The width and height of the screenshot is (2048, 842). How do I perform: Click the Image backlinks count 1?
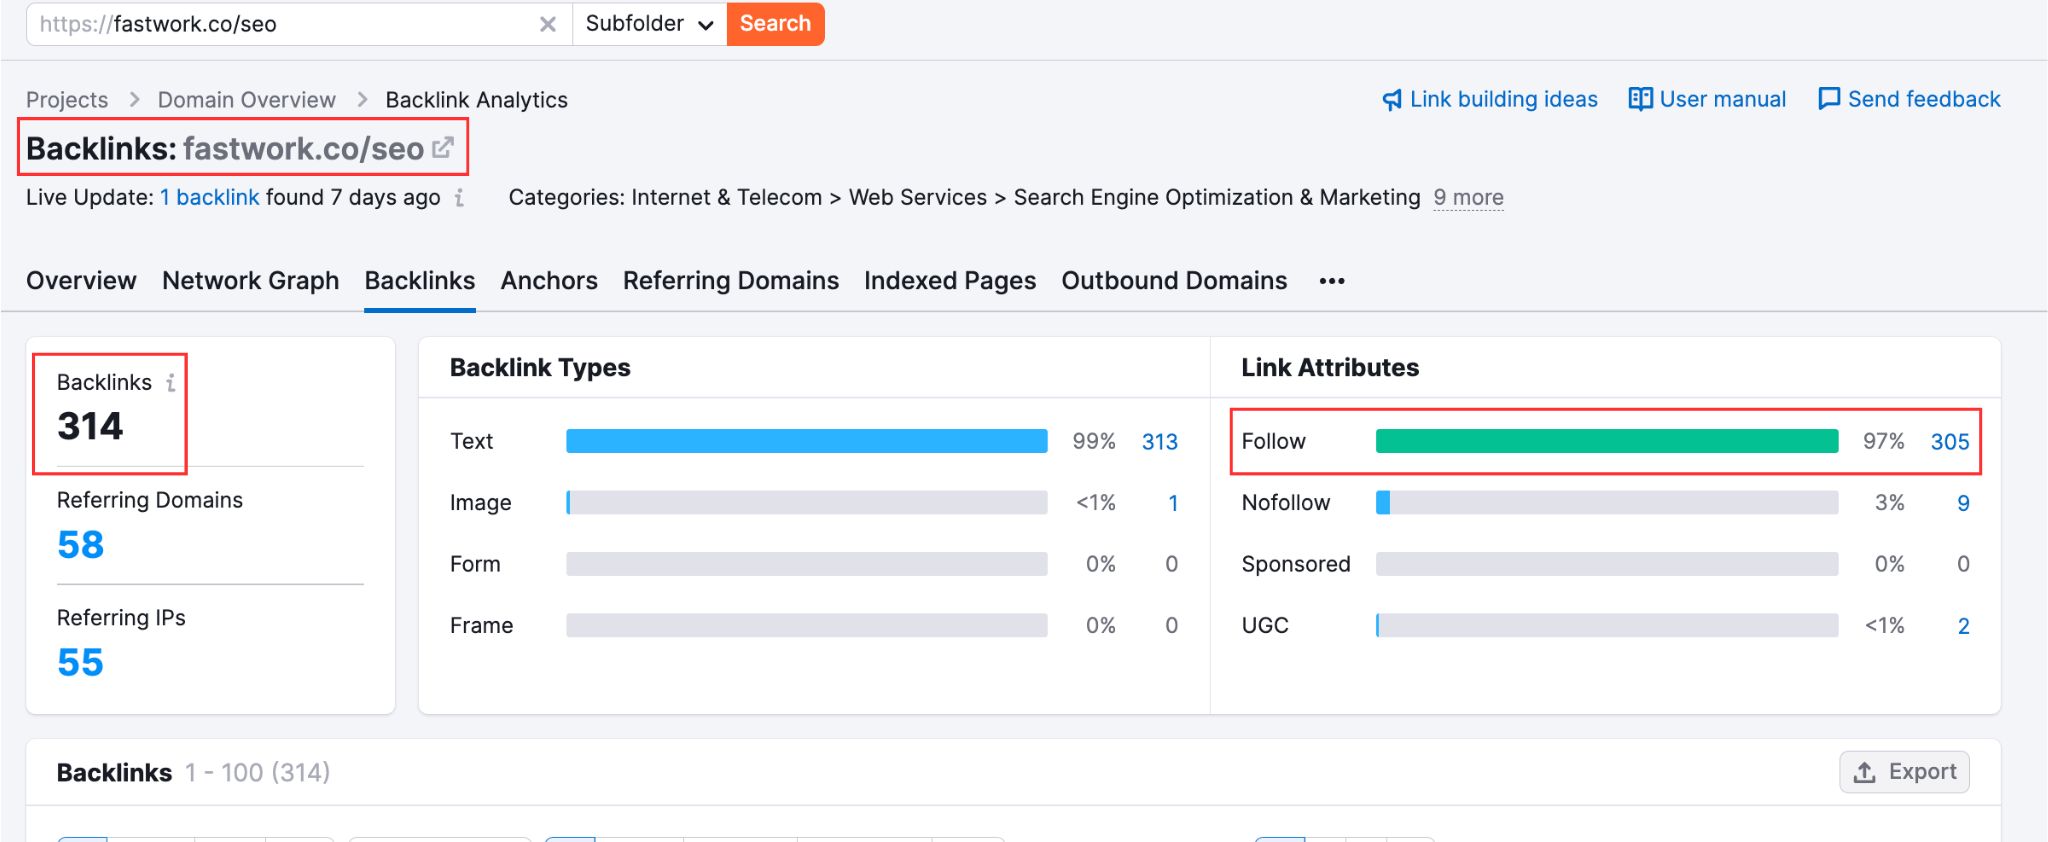(1173, 503)
